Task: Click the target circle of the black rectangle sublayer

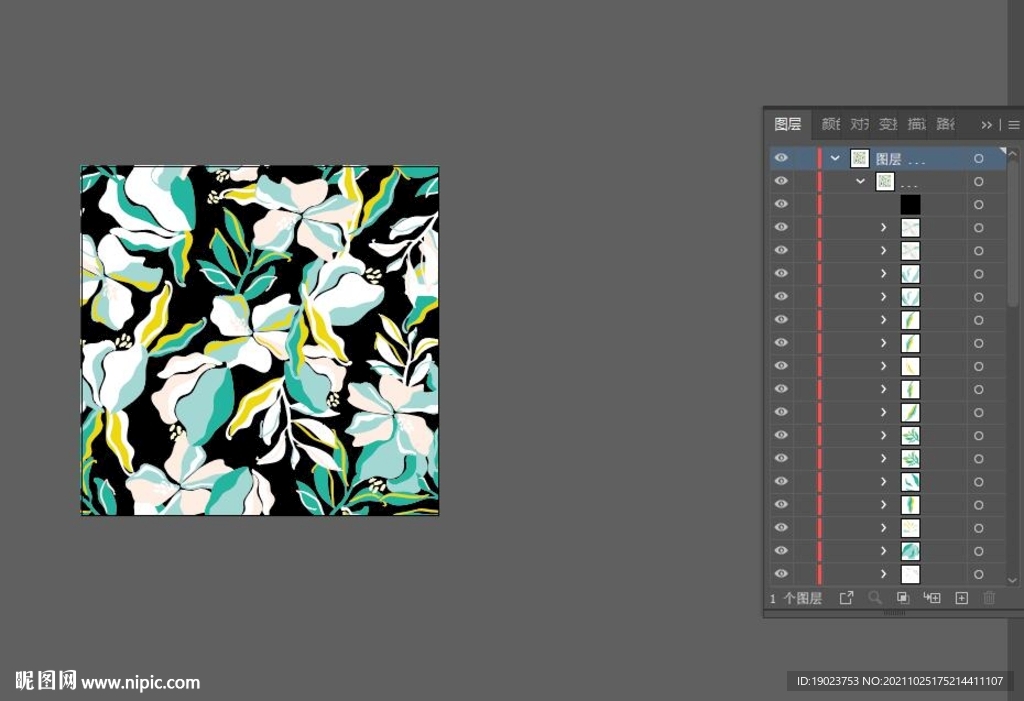Action: tap(978, 205)
